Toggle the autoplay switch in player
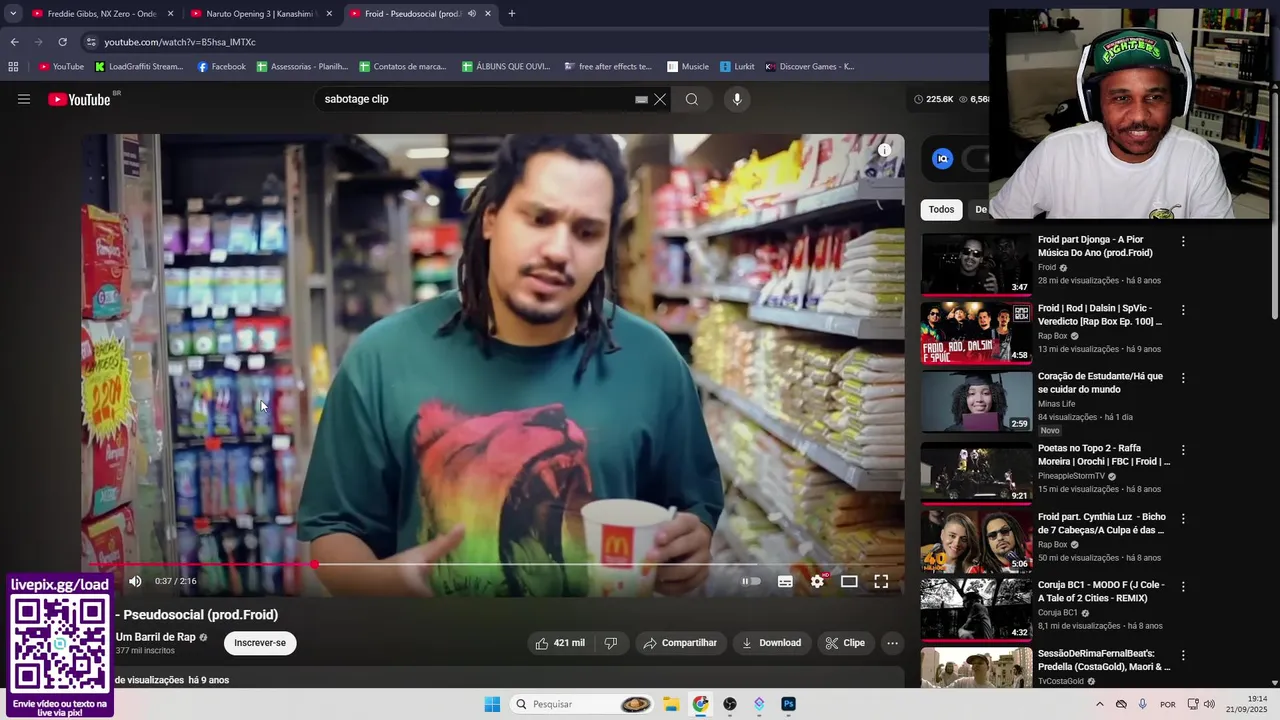 [x=751, y=581]
